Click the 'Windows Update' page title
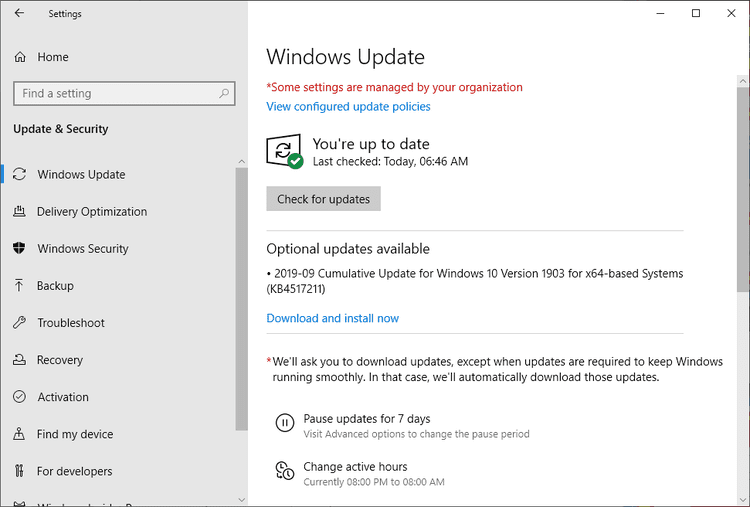750x507 pixels. (x=345, y=57)
